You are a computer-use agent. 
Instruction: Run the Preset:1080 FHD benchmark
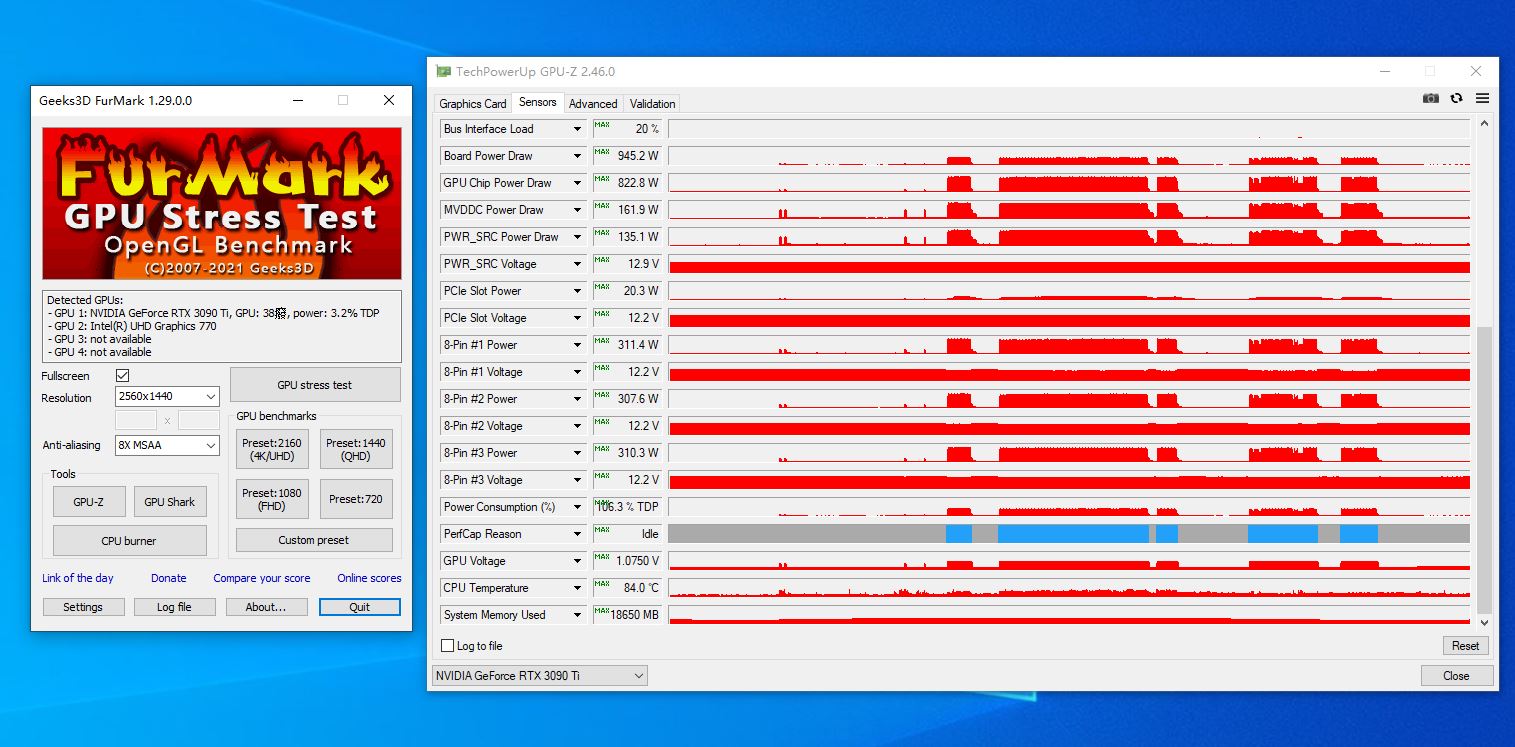[271, 499]
